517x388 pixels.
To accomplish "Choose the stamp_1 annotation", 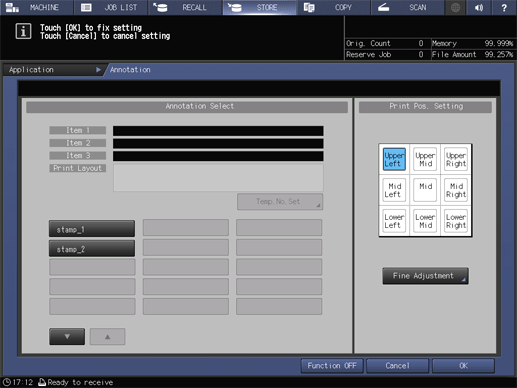I will tap(92, 229).
